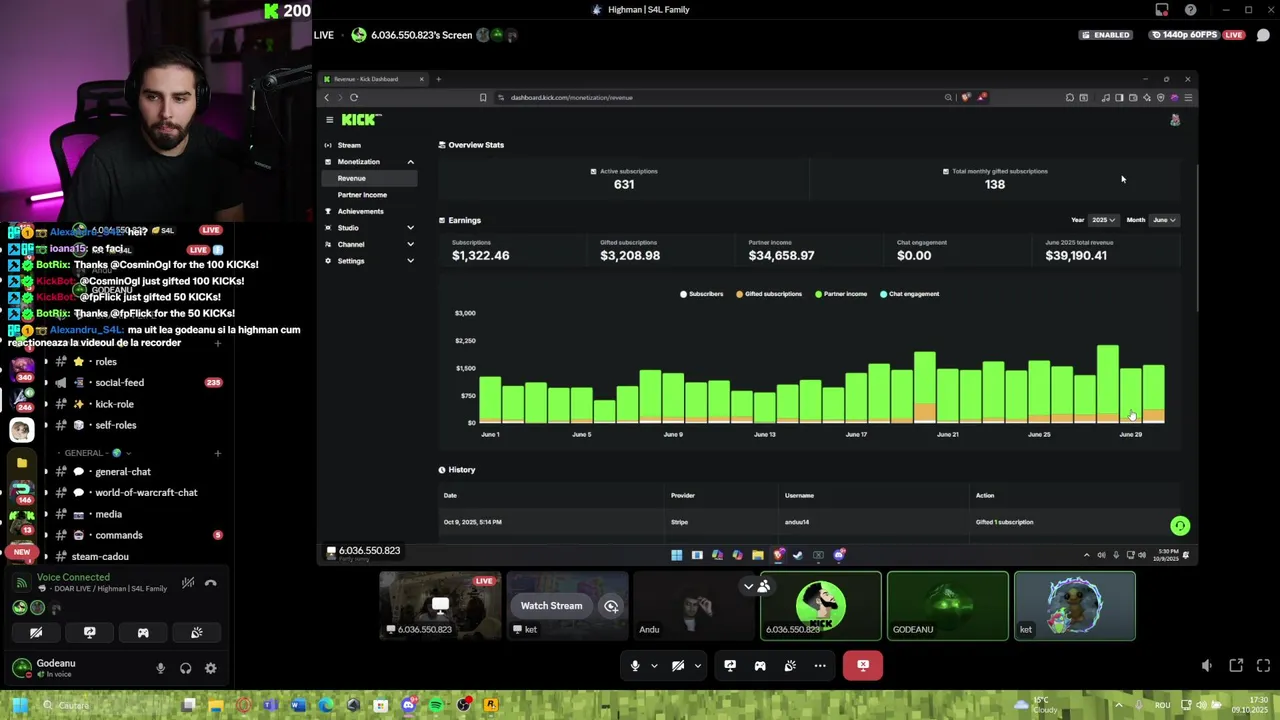Collapse the participants strip chevron
Image resolution: width=1280 pixels, height=720 pixels.
[748, 587]
